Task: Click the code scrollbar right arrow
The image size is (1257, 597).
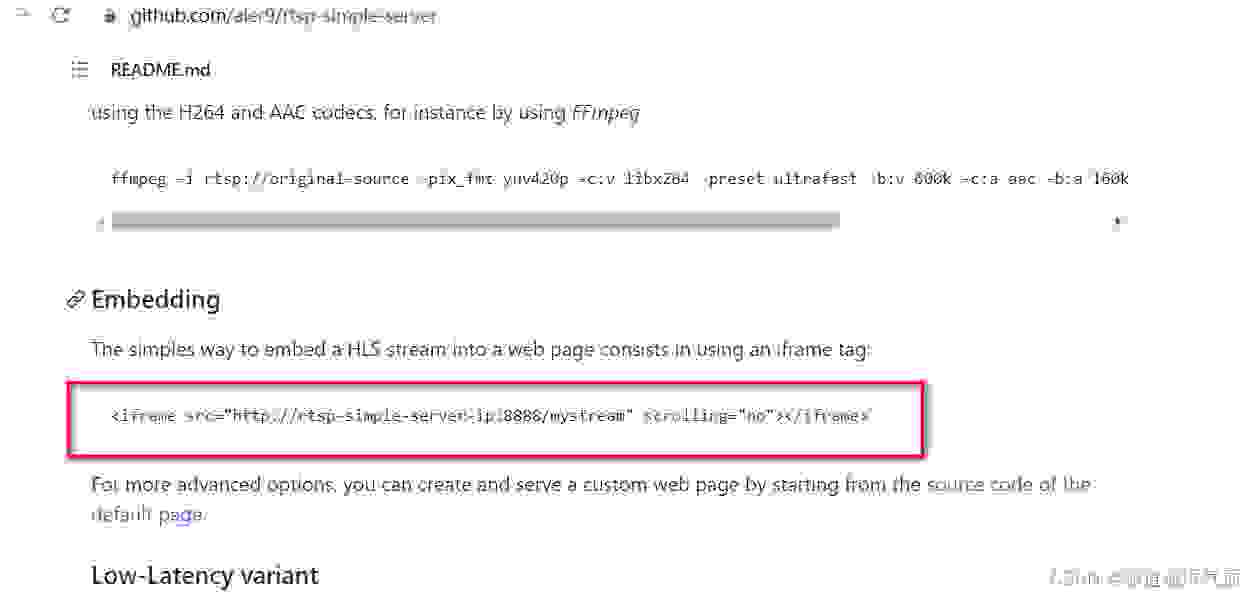Action: [x=1117, y=223]
